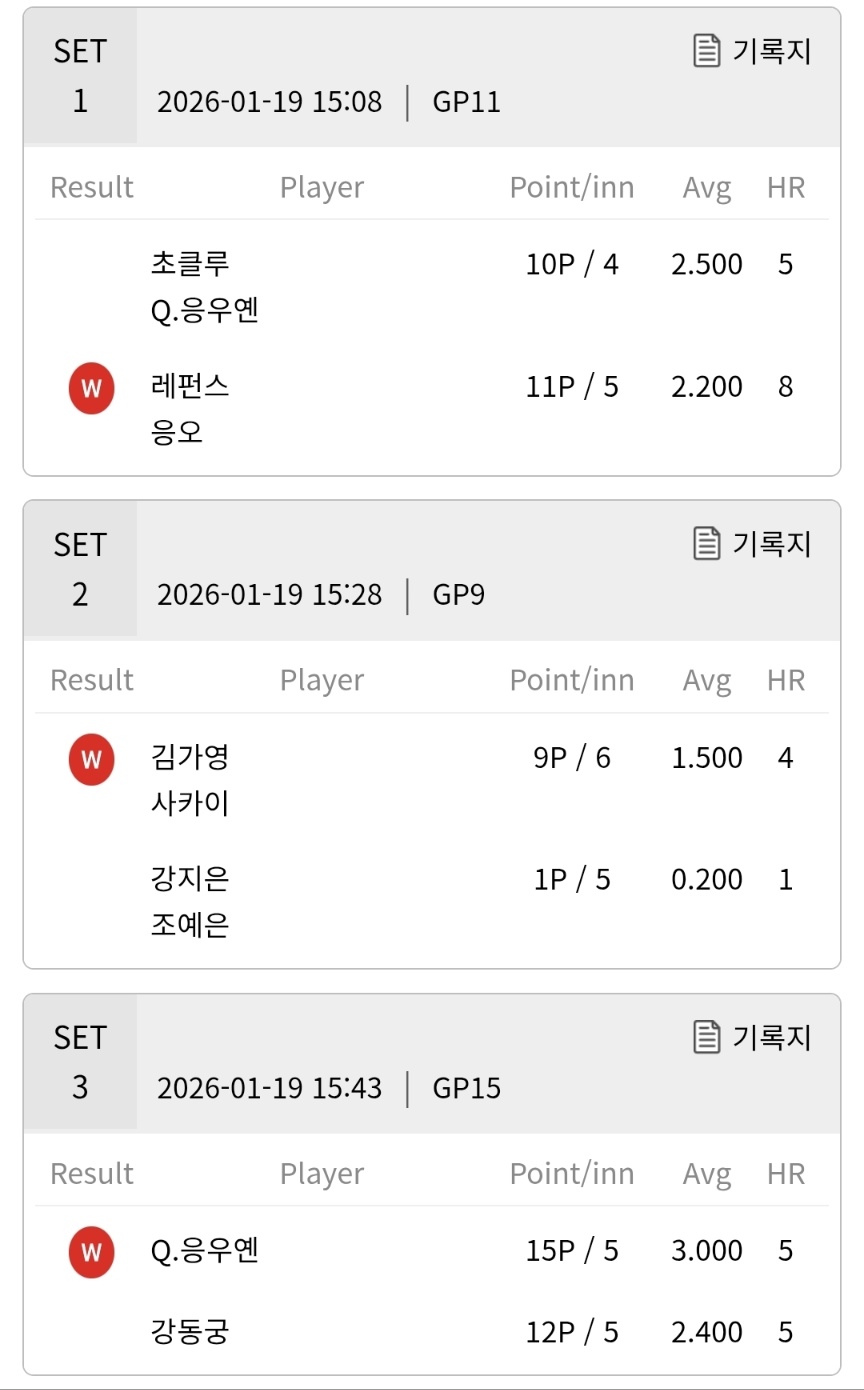Click the HR column header in SET 3
The width and height of the screenshot is (864, 1390).
pyautogui.click(x=786, y=1173)
